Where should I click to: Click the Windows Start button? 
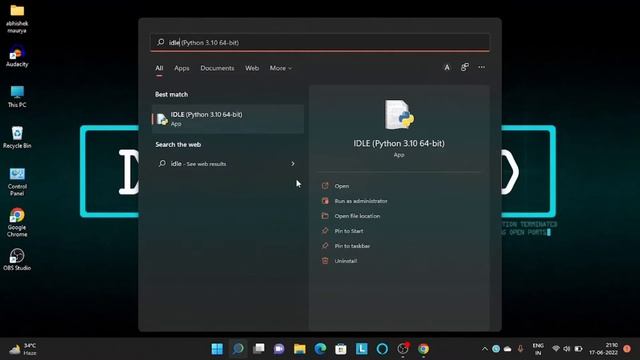(217, 349)
